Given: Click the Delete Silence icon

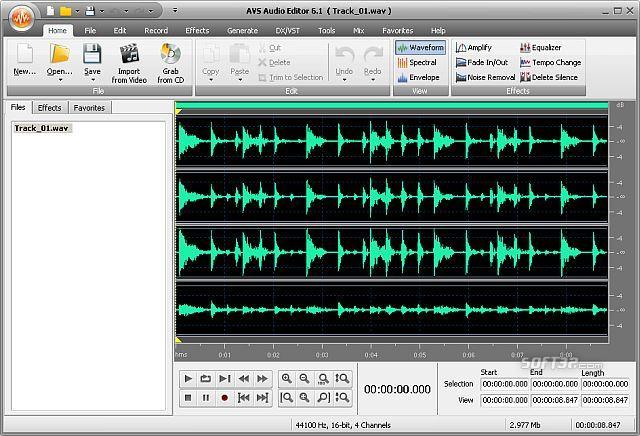Looking at the screenshot, I should coord(526,77).
